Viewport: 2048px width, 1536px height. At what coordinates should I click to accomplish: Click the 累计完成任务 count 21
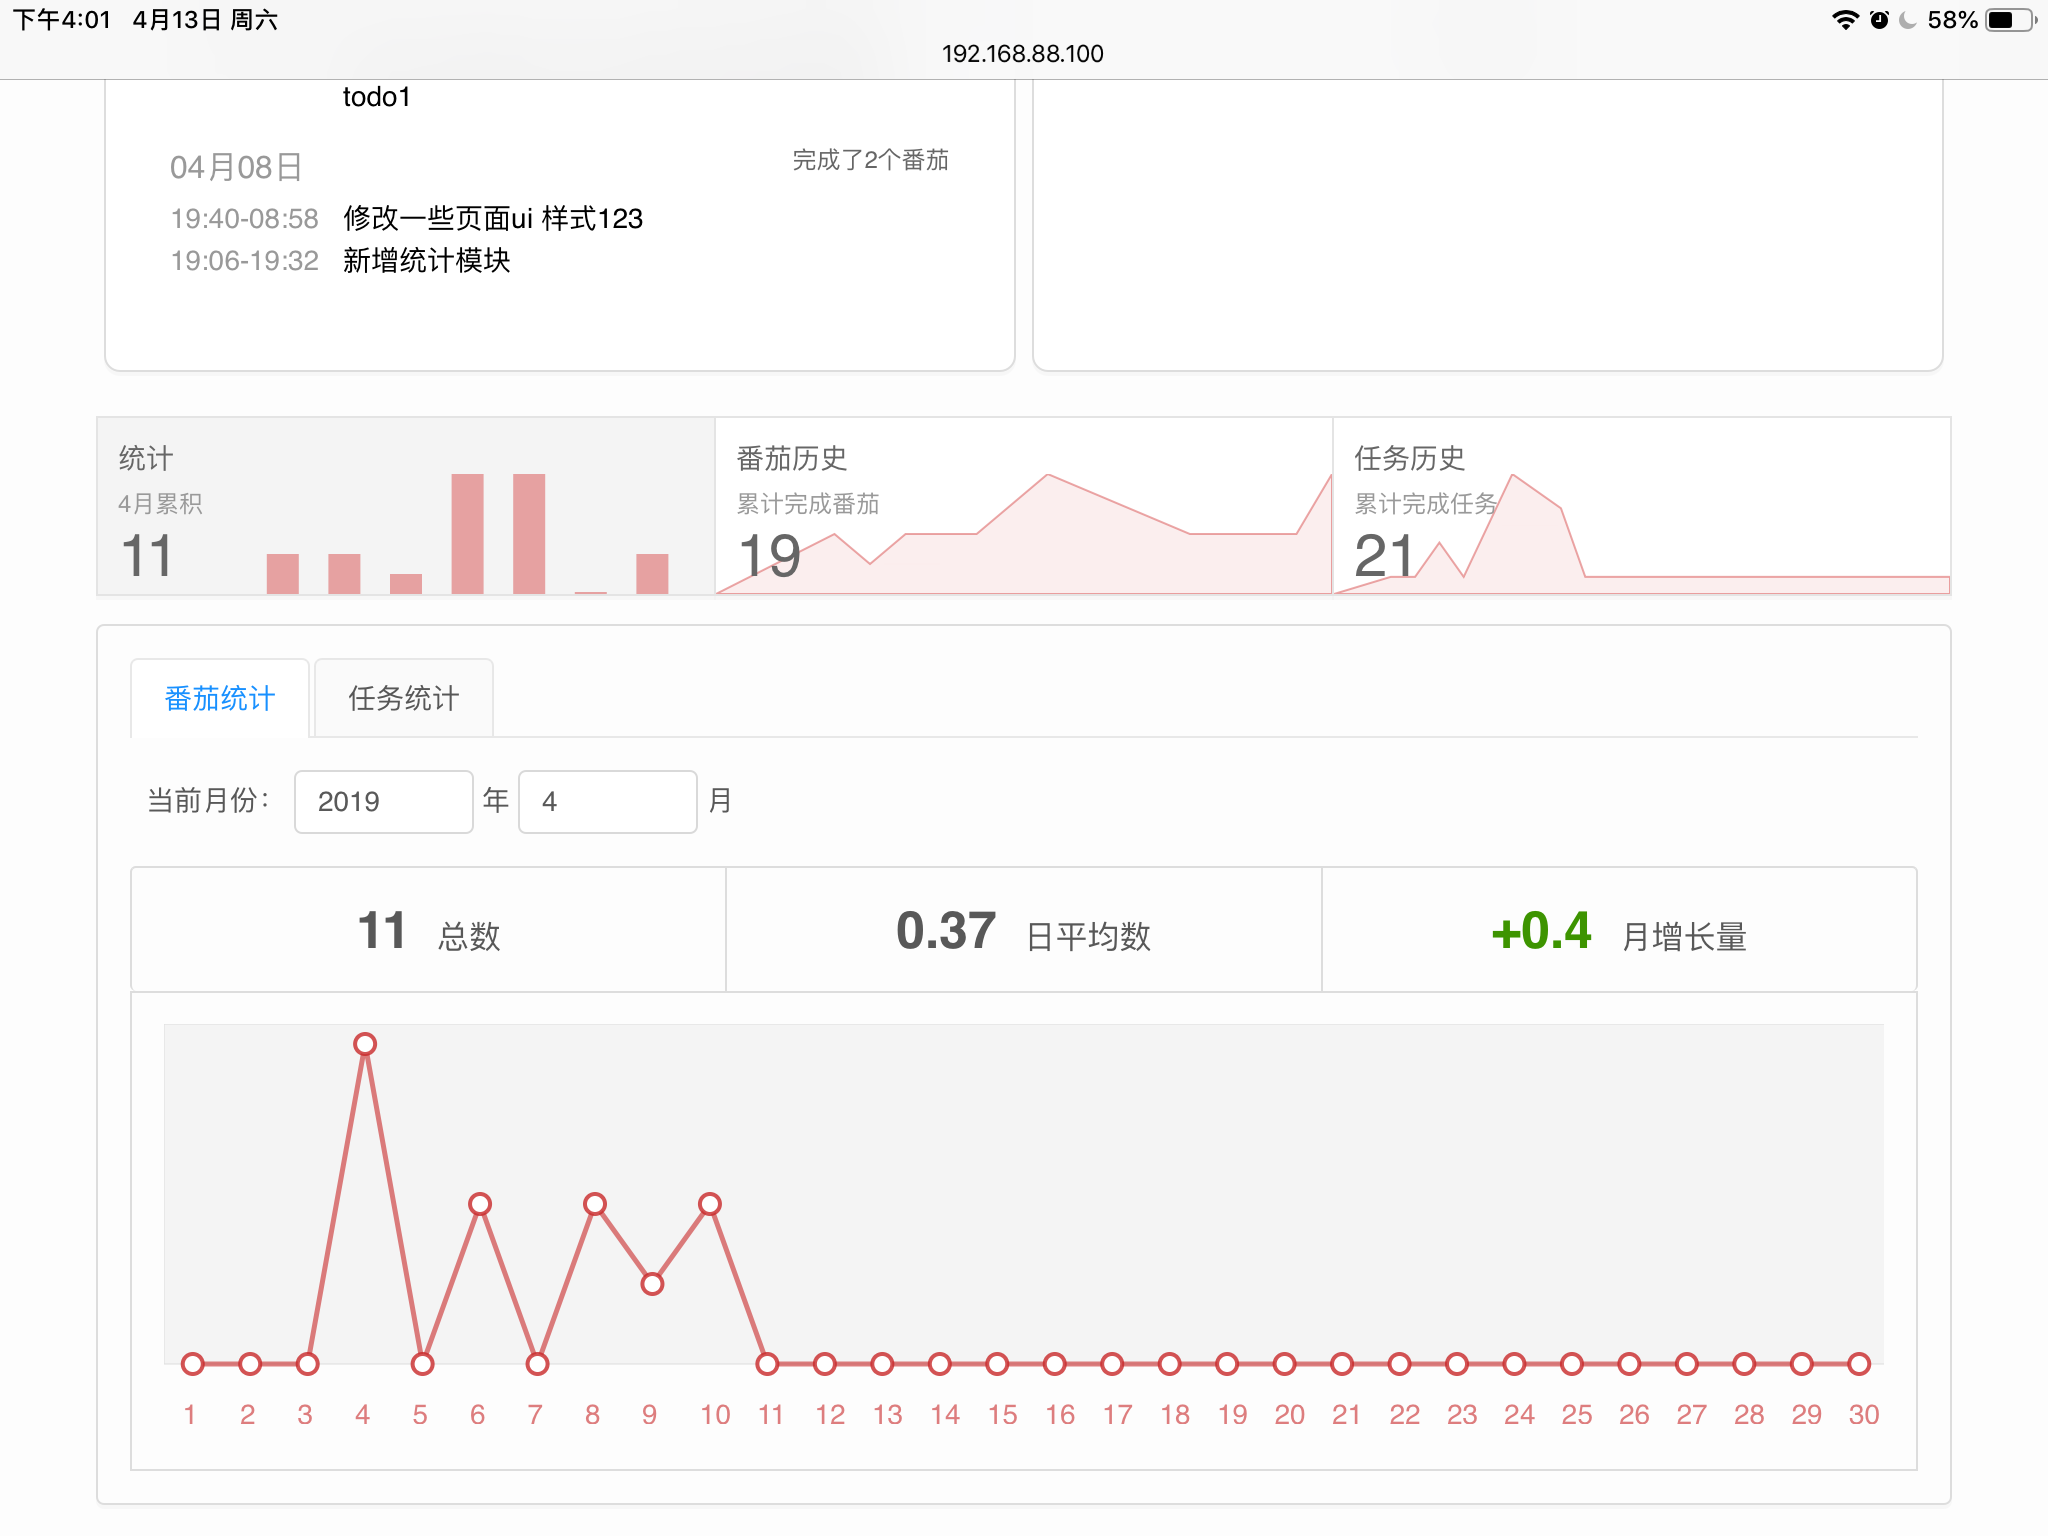(x=1385, y=557)
